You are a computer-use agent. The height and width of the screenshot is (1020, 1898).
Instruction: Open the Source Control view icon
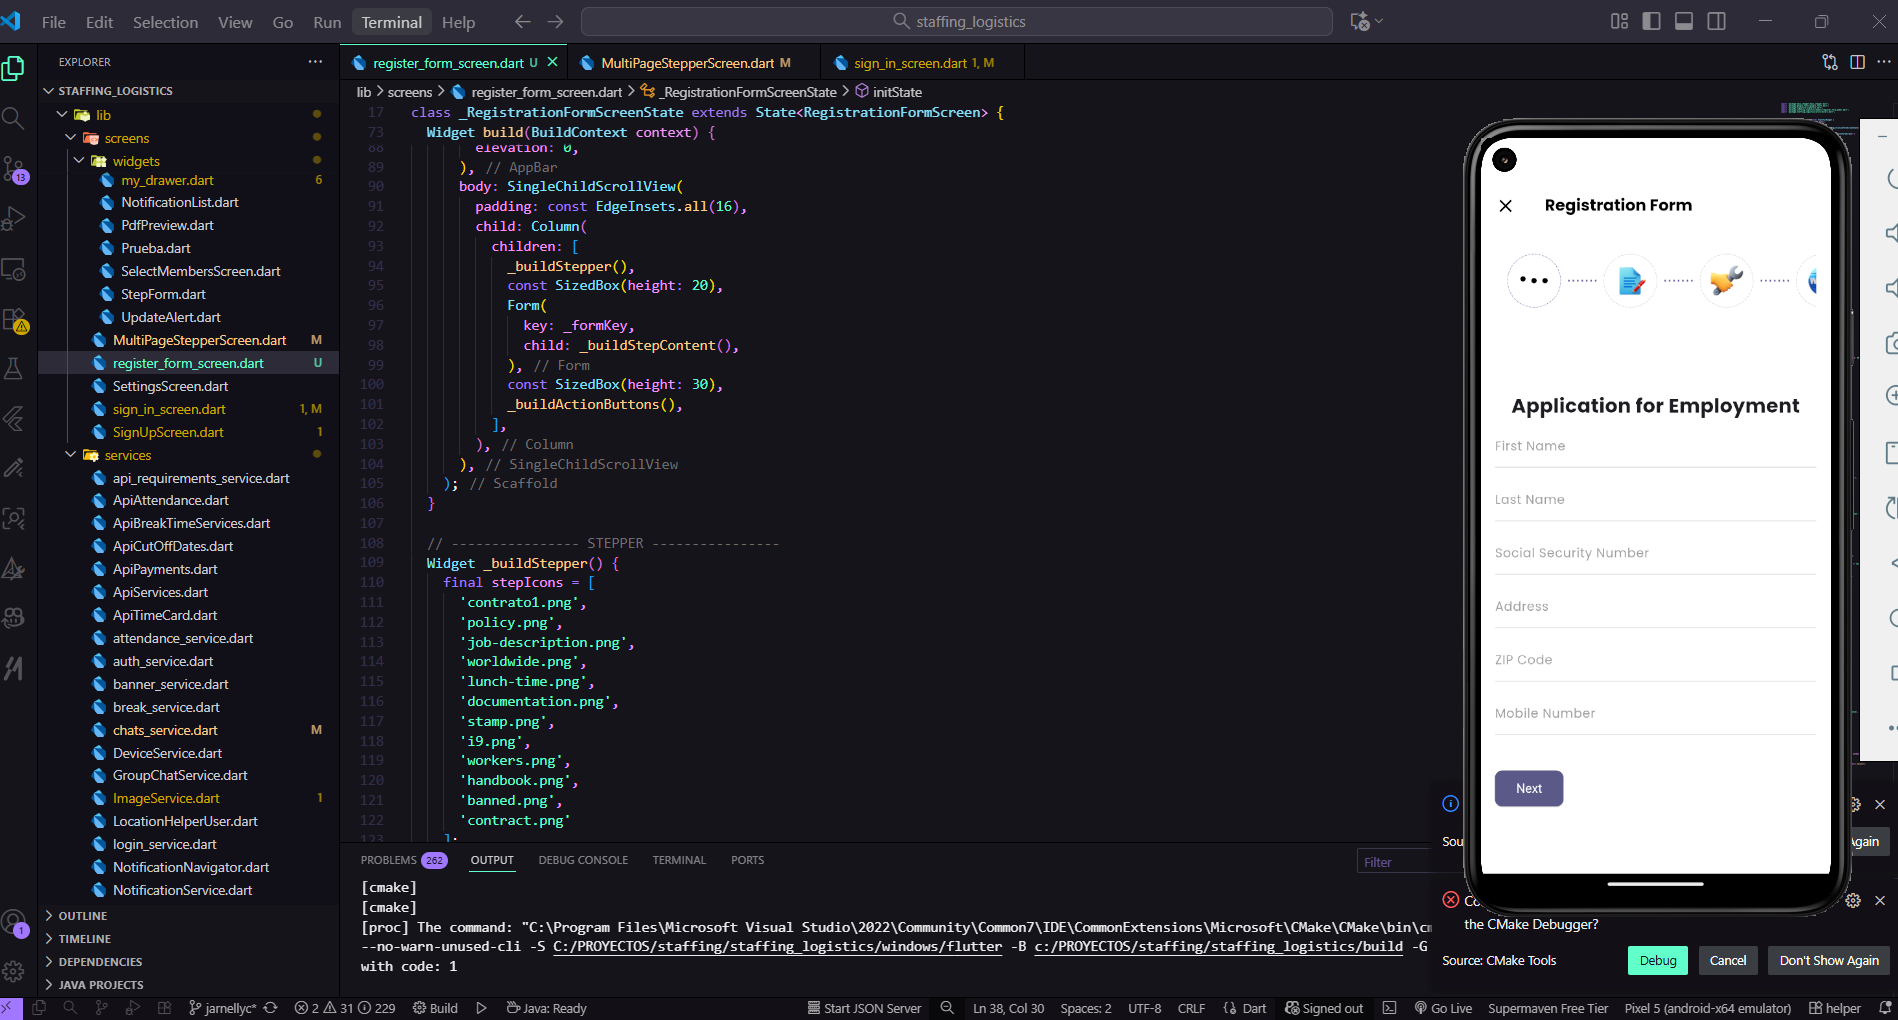[13, 168]
